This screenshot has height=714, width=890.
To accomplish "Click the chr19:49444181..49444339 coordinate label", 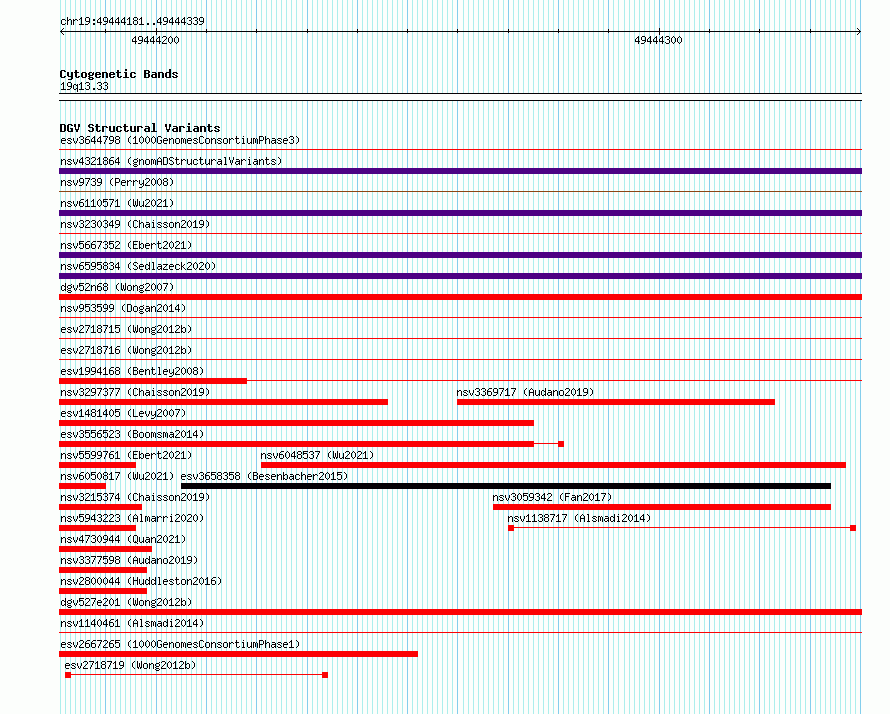I will (x=132, y=21).
